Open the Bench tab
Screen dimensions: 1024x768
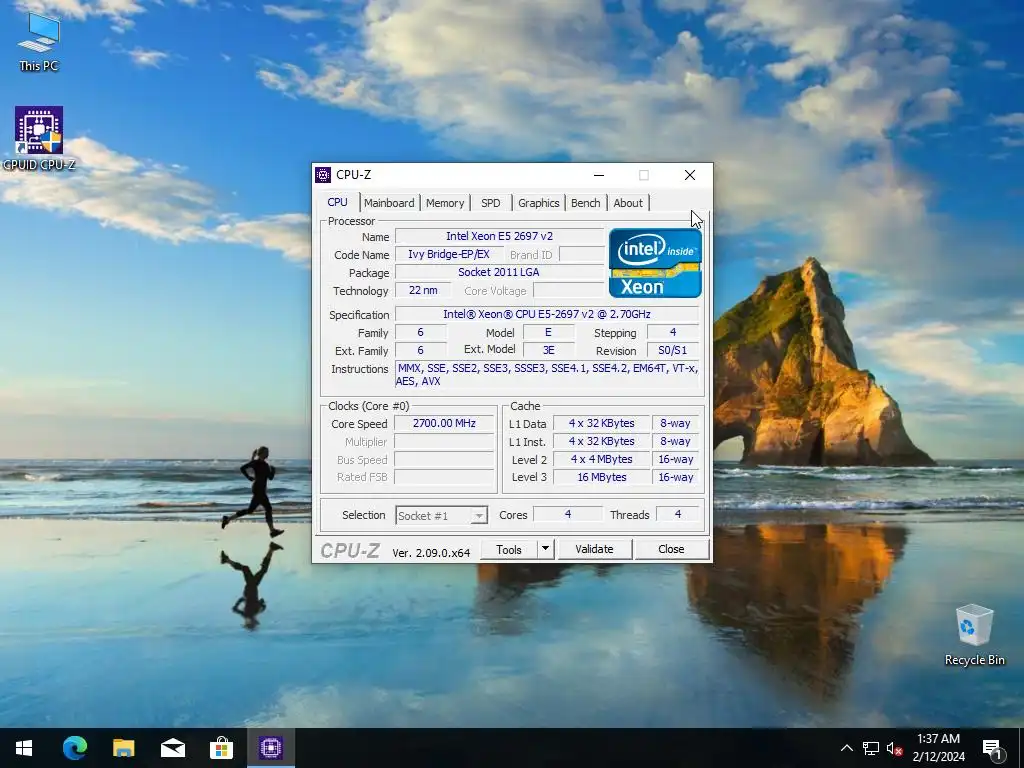click(x=586, y=203)
